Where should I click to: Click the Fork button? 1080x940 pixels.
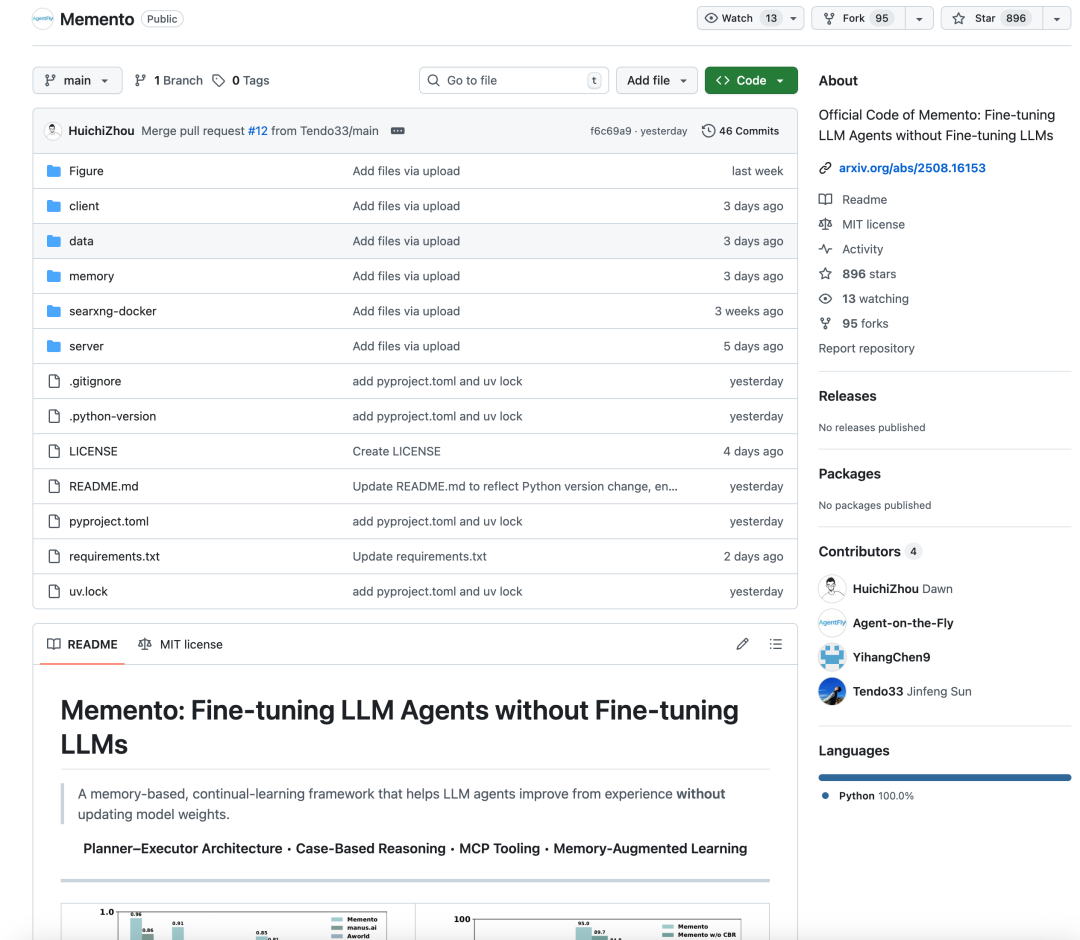858,19
